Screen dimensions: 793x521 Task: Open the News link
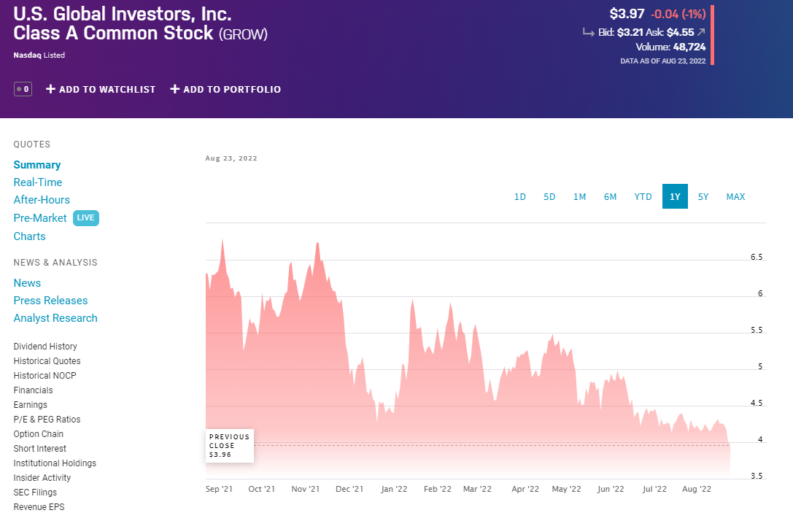(27, 283)
